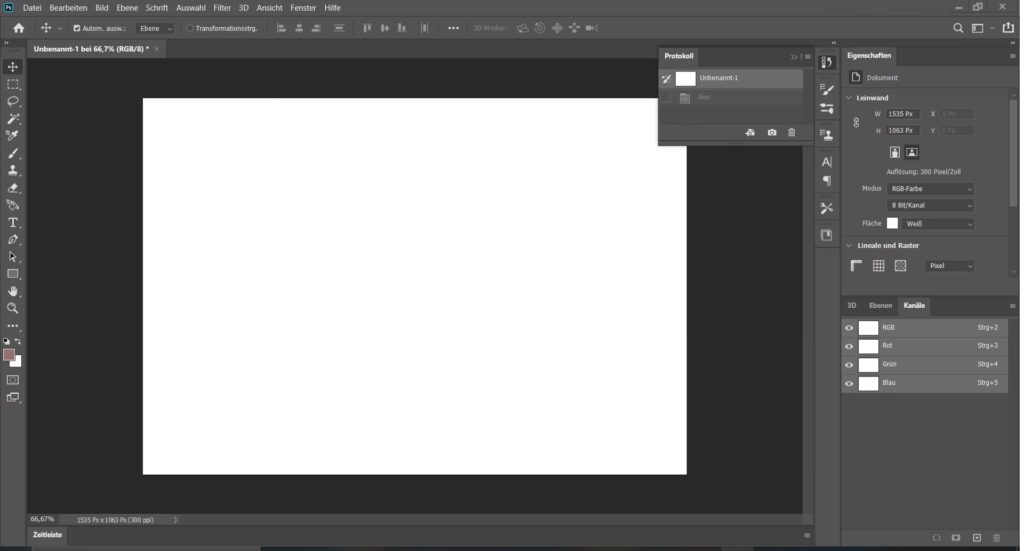Select the Zoom tool
Screen dimensions: 1024x551
click(x=13, y=308)
